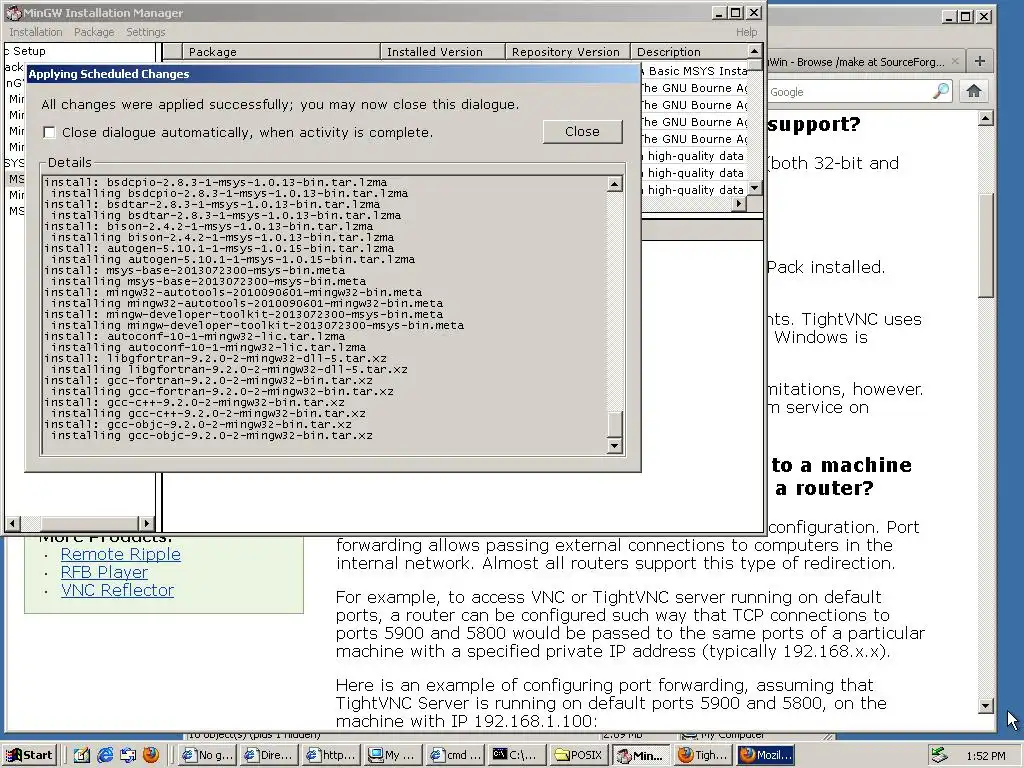The height and width of the screenshot is (768, 1024).
Task: Click 'A Basic MSYS Insta' description cell
Action: [694, 71]
